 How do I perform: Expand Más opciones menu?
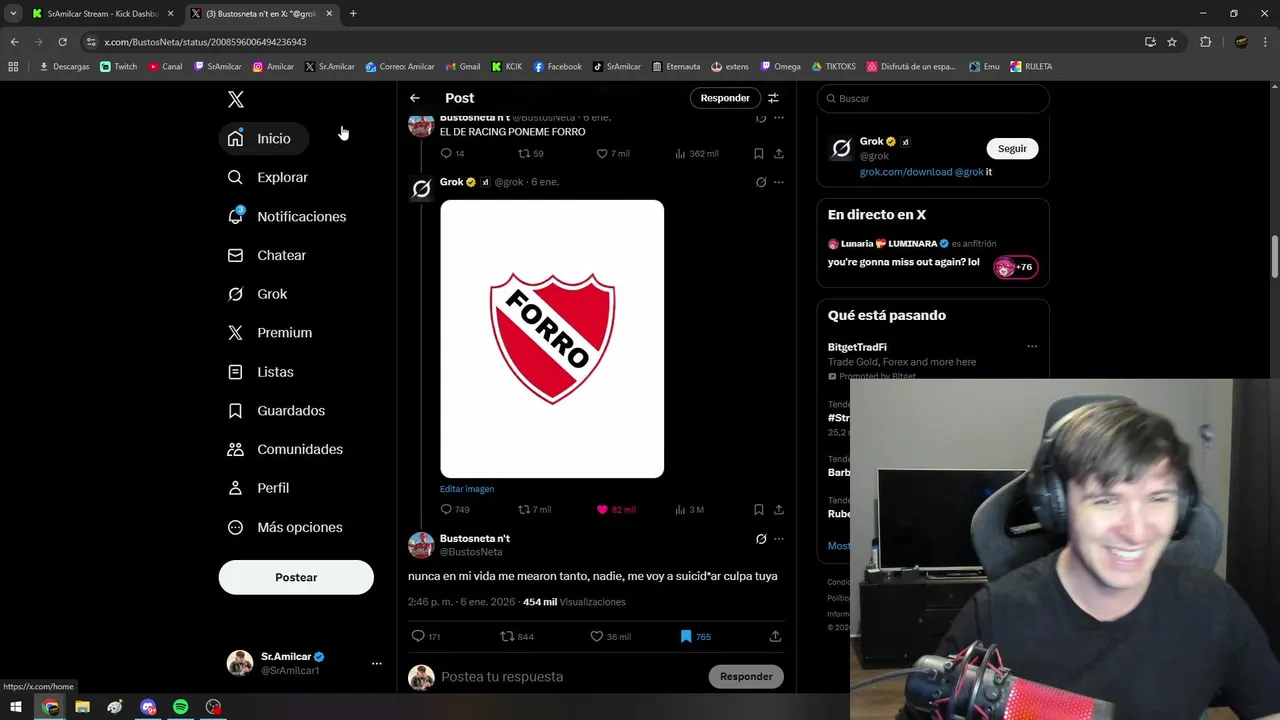pos(286,527)
